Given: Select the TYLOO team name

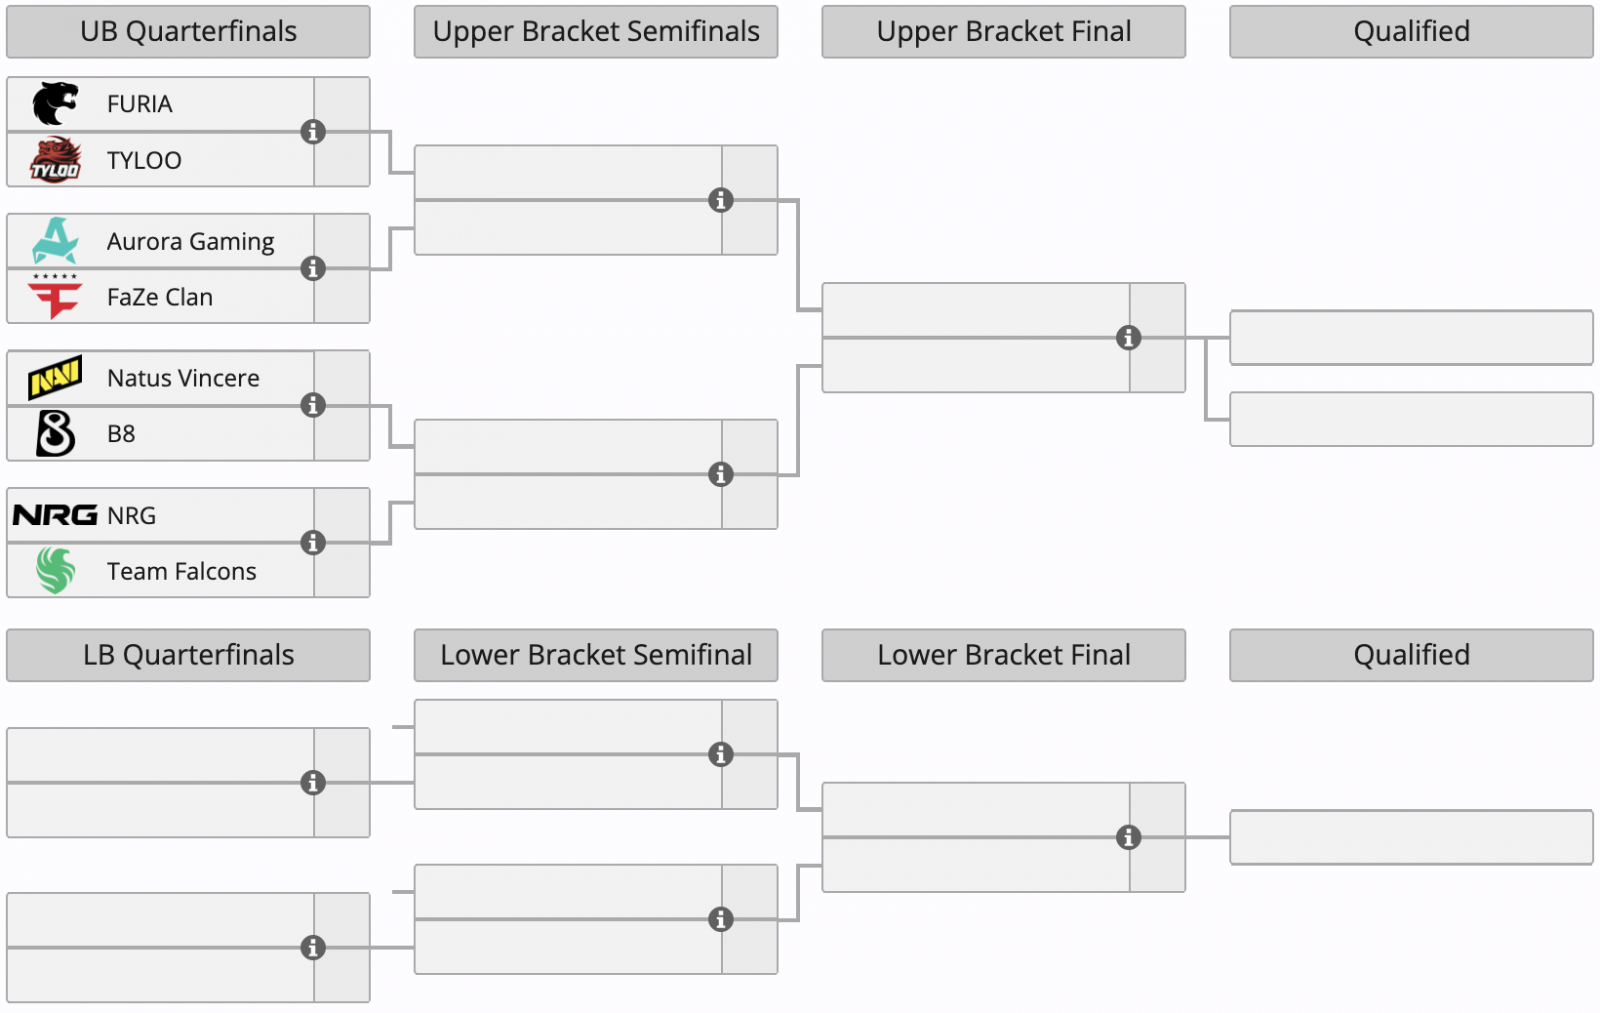Looking at the screenshot, I should coord(144,160).
